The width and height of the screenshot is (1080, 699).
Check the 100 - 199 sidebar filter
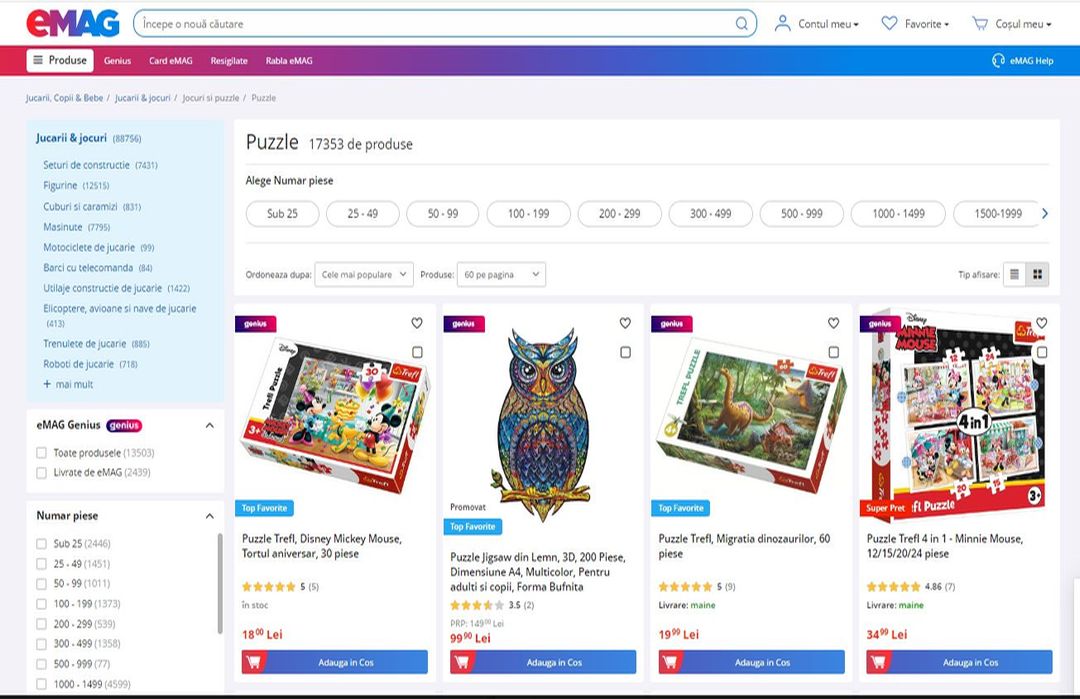point(41,603)
